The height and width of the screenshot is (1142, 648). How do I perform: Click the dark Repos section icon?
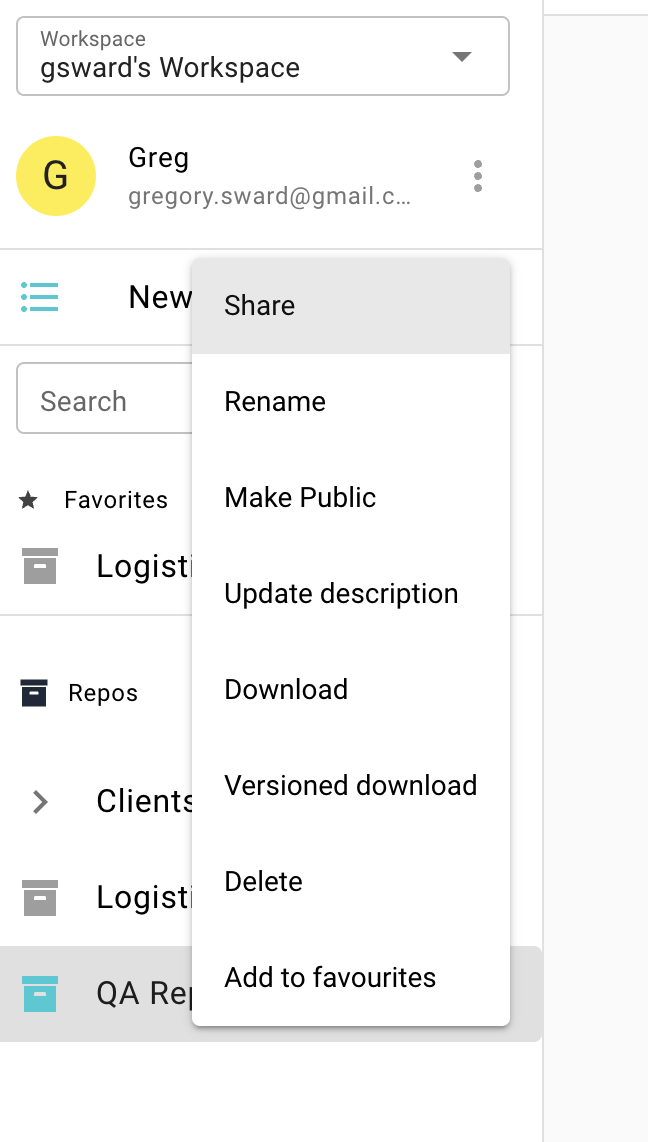[x=34, y=693]
